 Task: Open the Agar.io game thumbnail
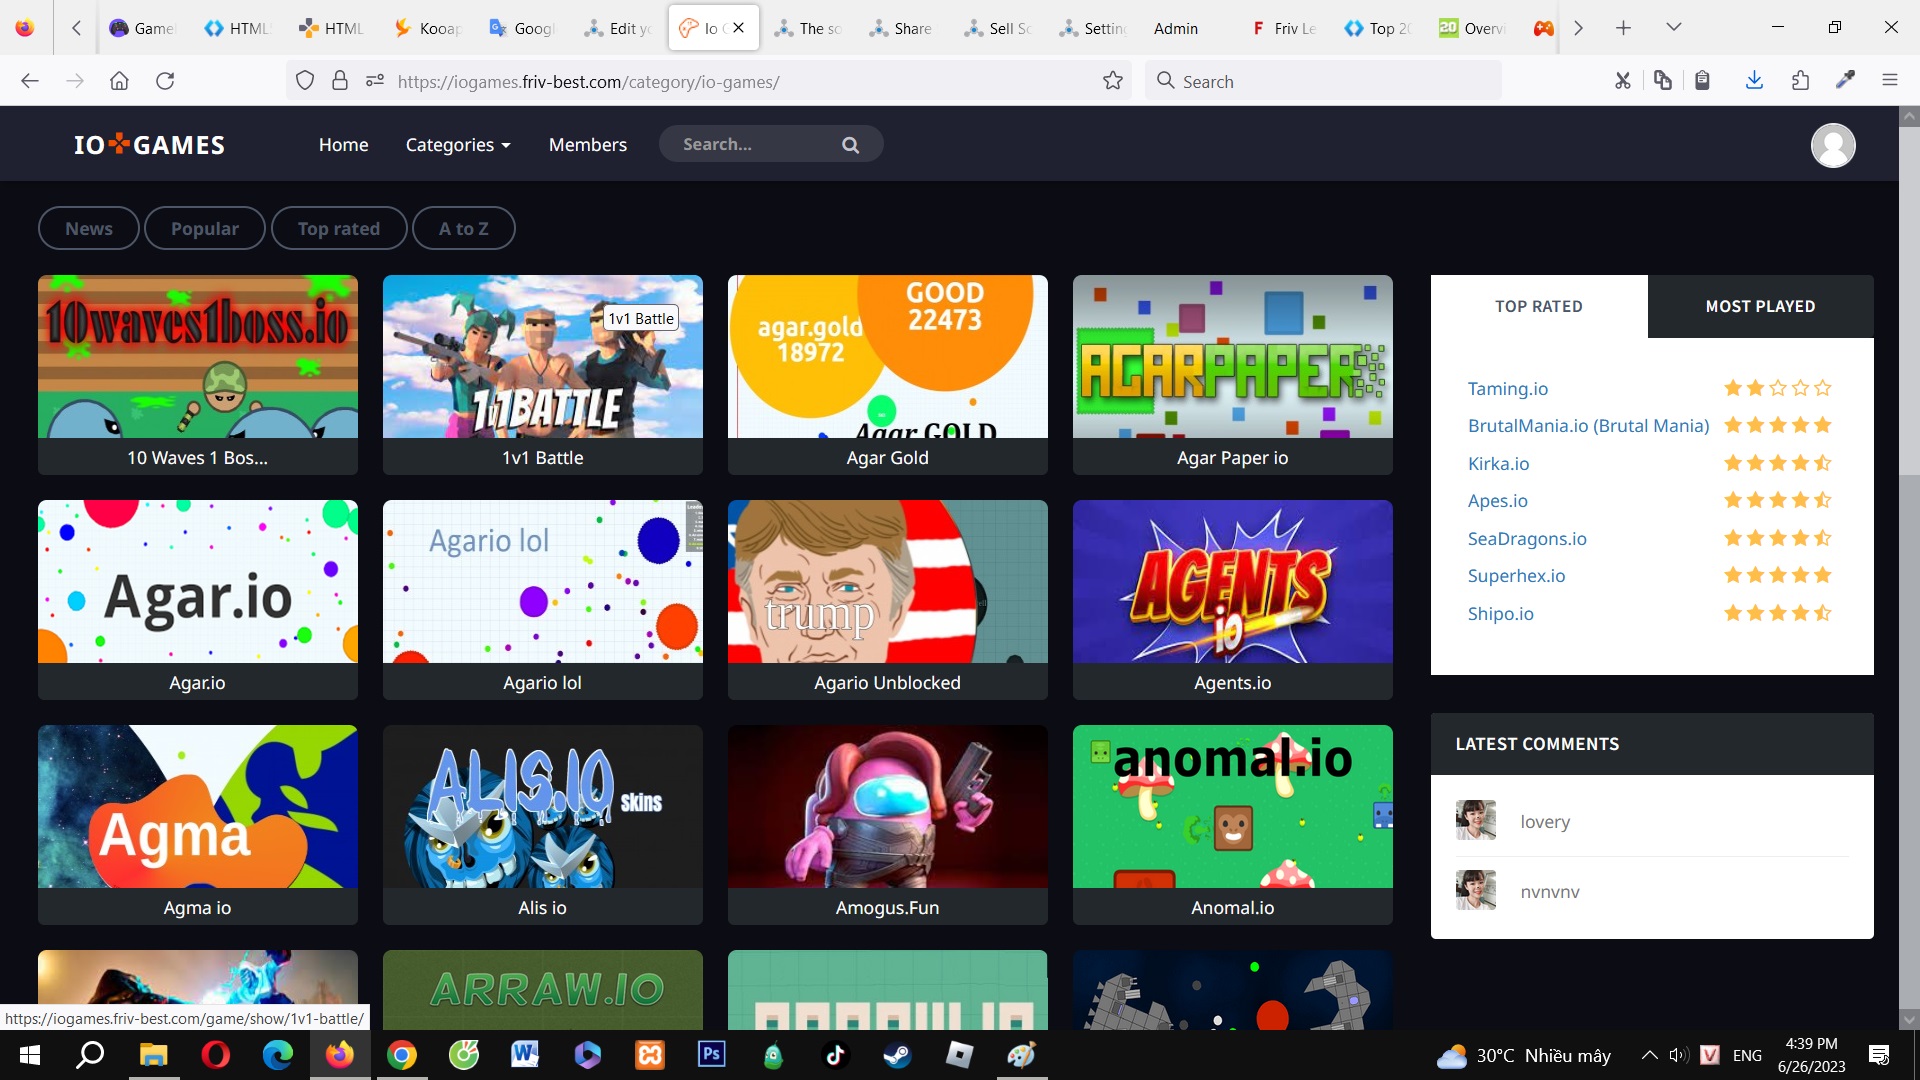(x=197, y=581)
